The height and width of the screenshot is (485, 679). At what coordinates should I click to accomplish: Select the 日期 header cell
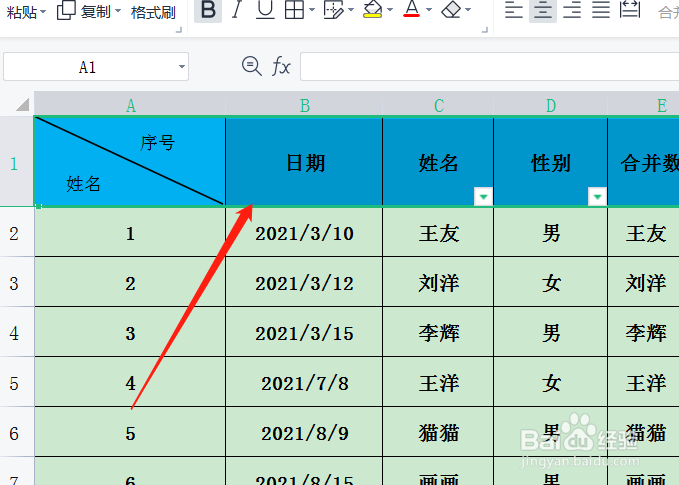304,162
